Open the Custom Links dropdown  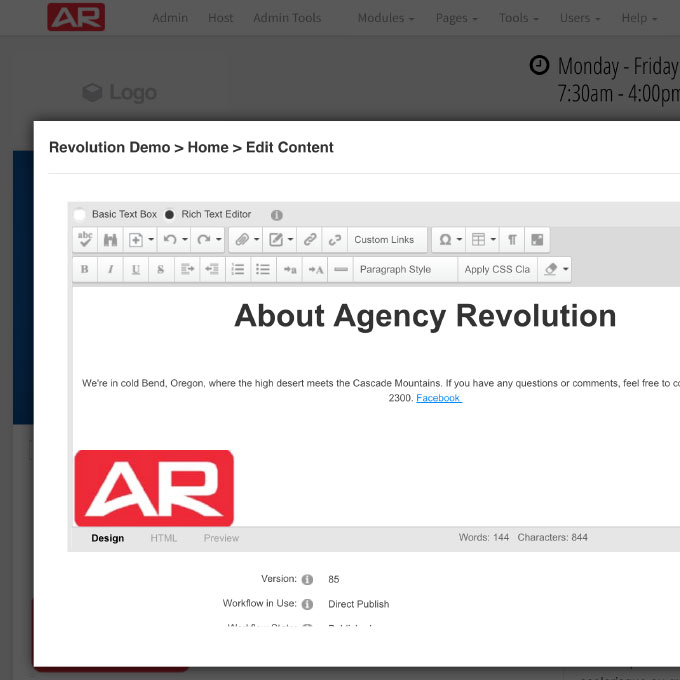pyautogui.click(x=387, y=239)
